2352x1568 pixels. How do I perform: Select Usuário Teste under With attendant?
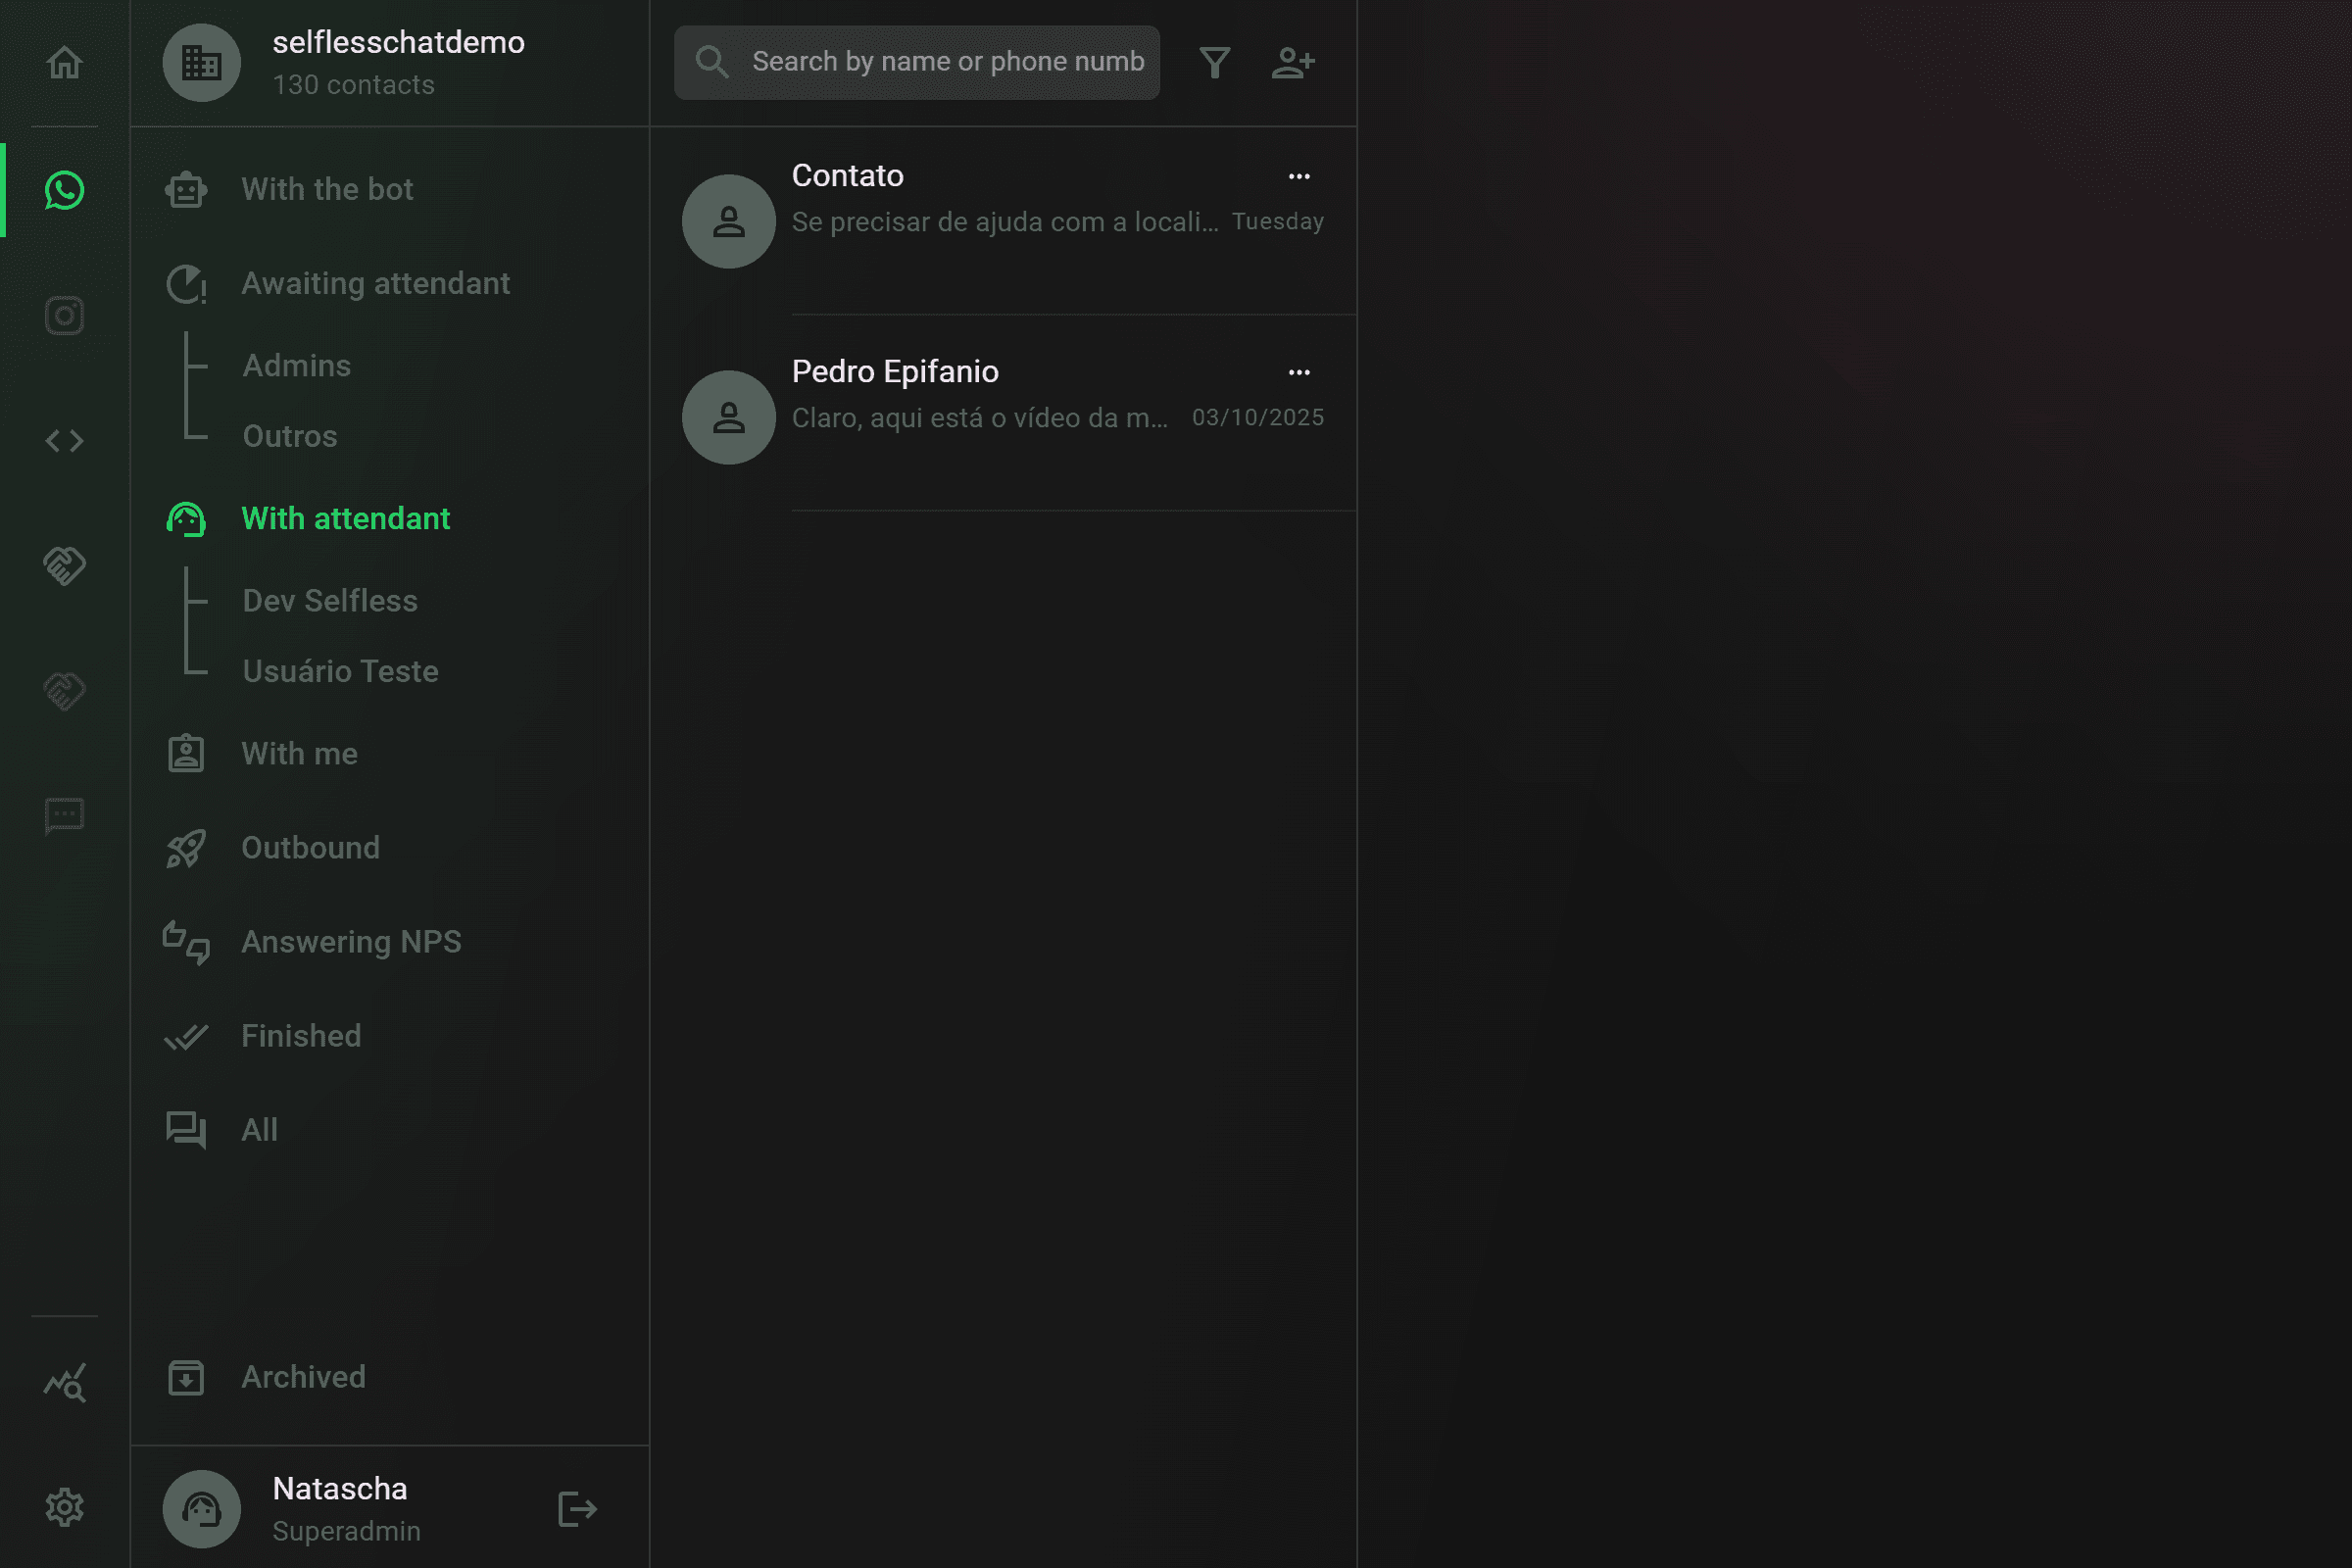pyautogui.click(x=341, y=671)
